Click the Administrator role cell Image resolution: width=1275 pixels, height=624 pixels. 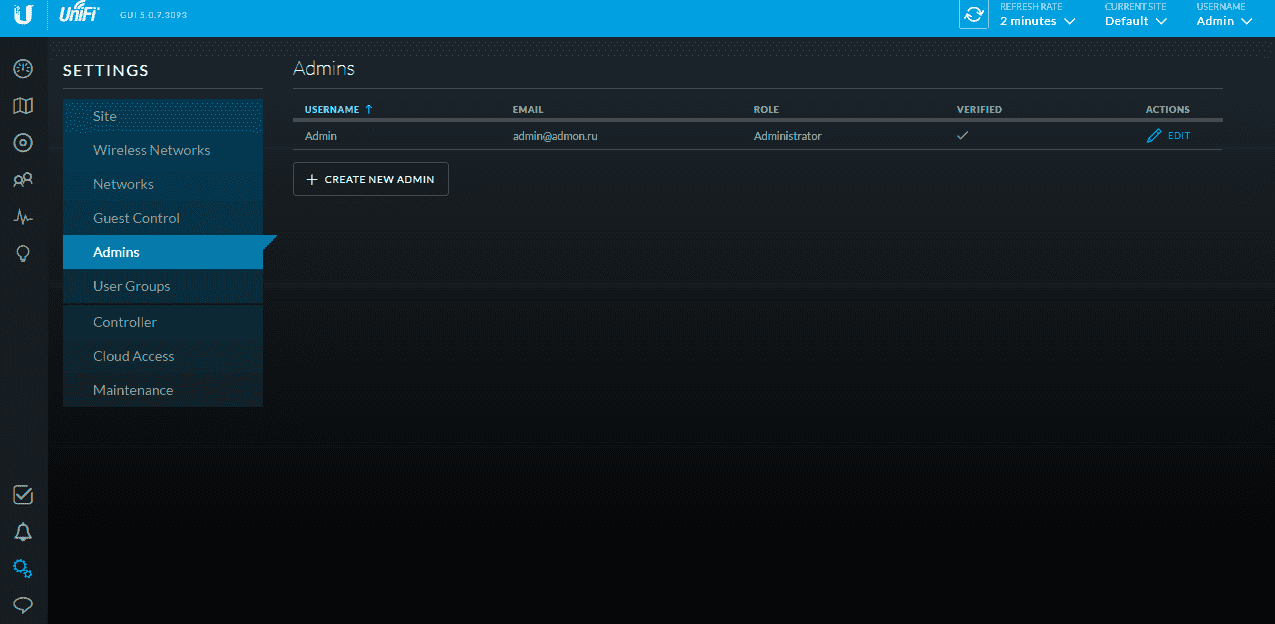[x=788, y=136]
